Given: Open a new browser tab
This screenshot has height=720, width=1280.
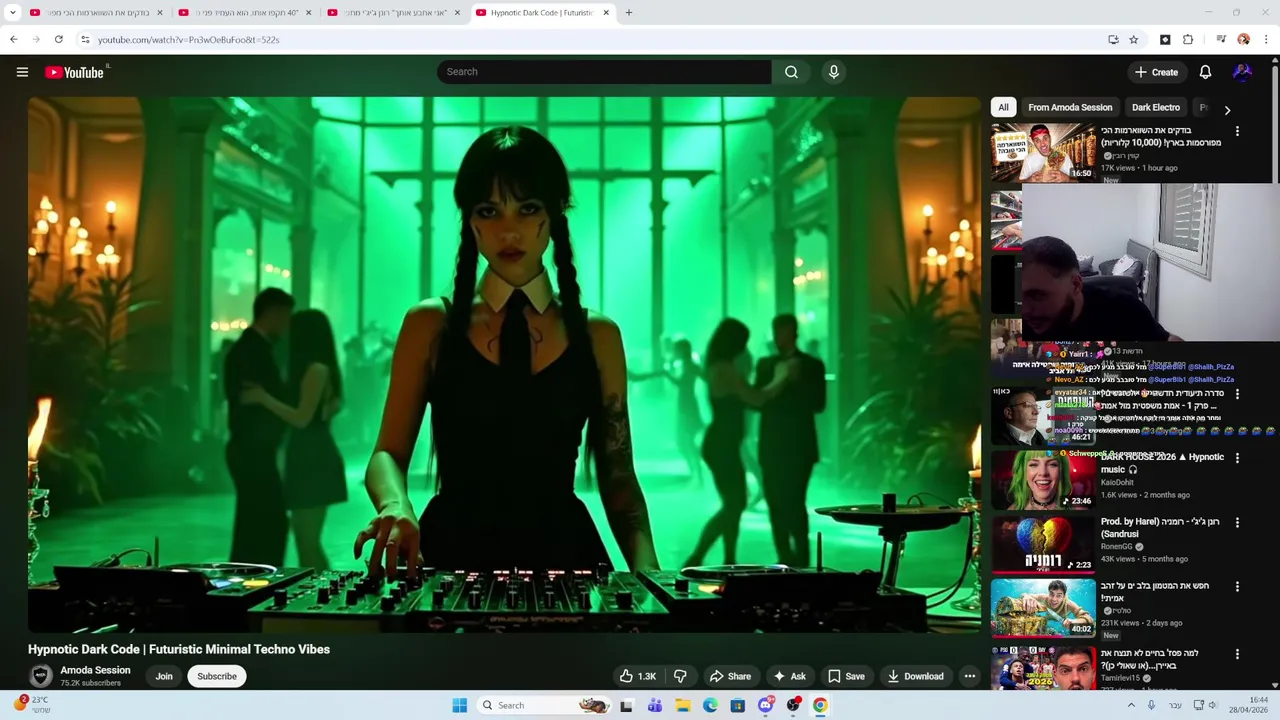Looking at the screenshot, I should (x=628, y=13).
